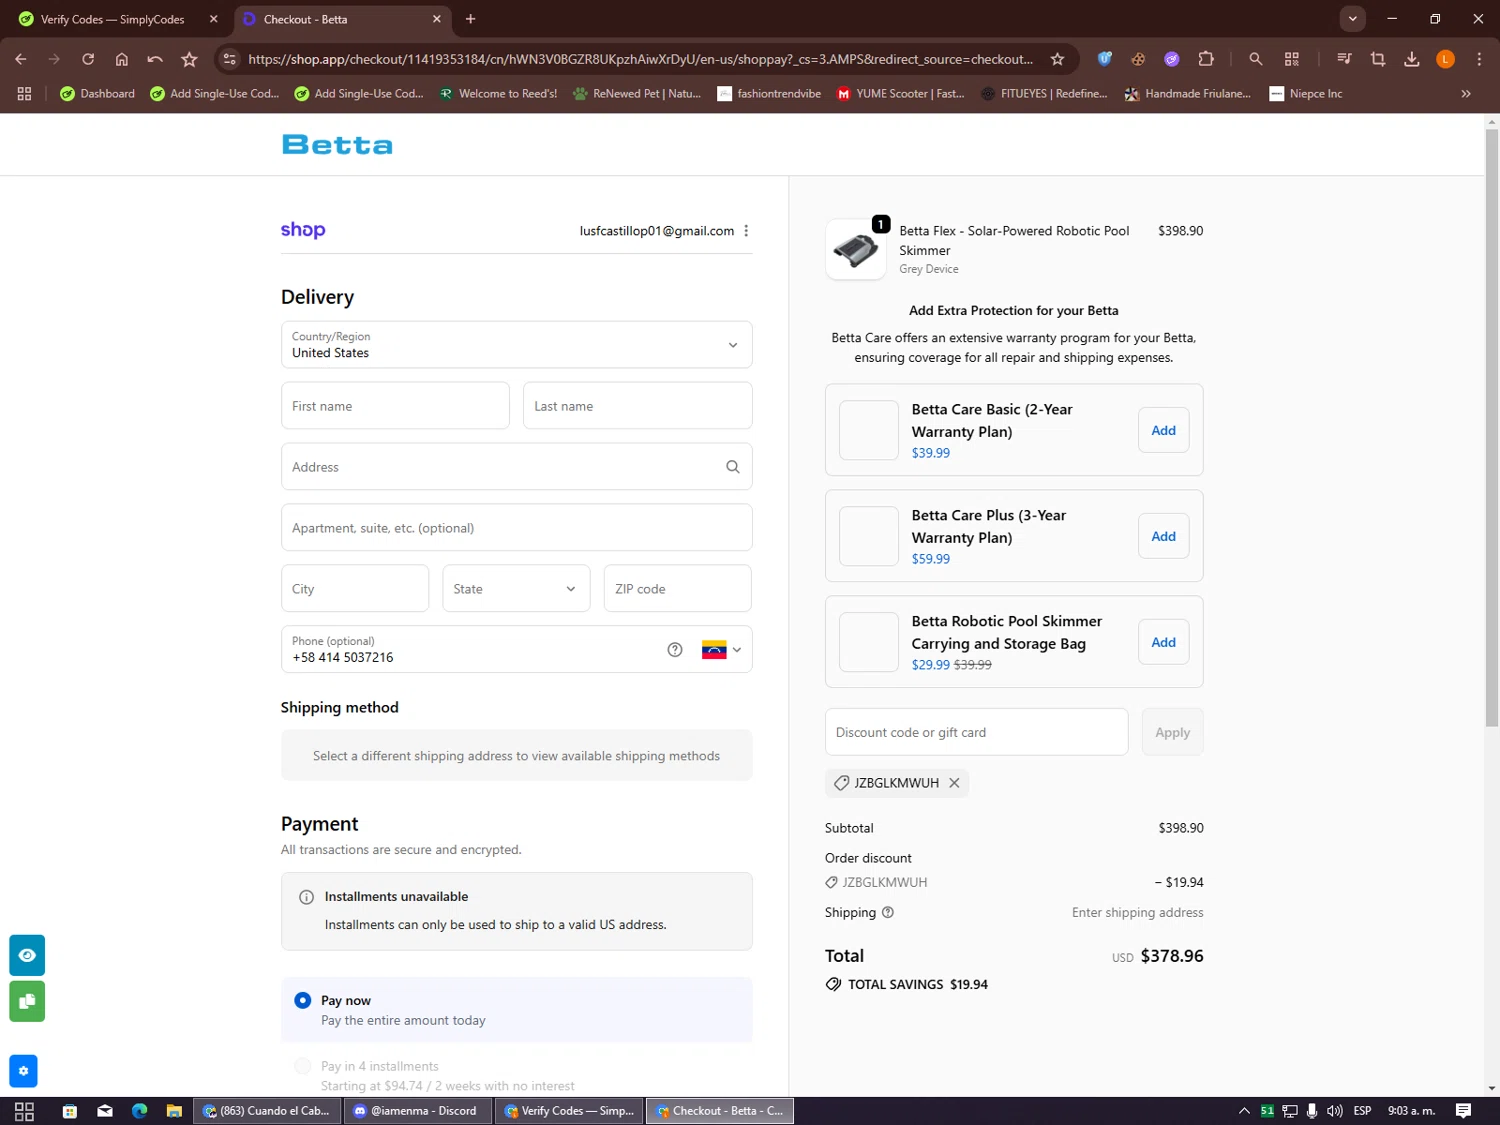Open YUME Scooter bookmark
The width and height of the screenshot is (1500, 1125).
tap(901, 93)
